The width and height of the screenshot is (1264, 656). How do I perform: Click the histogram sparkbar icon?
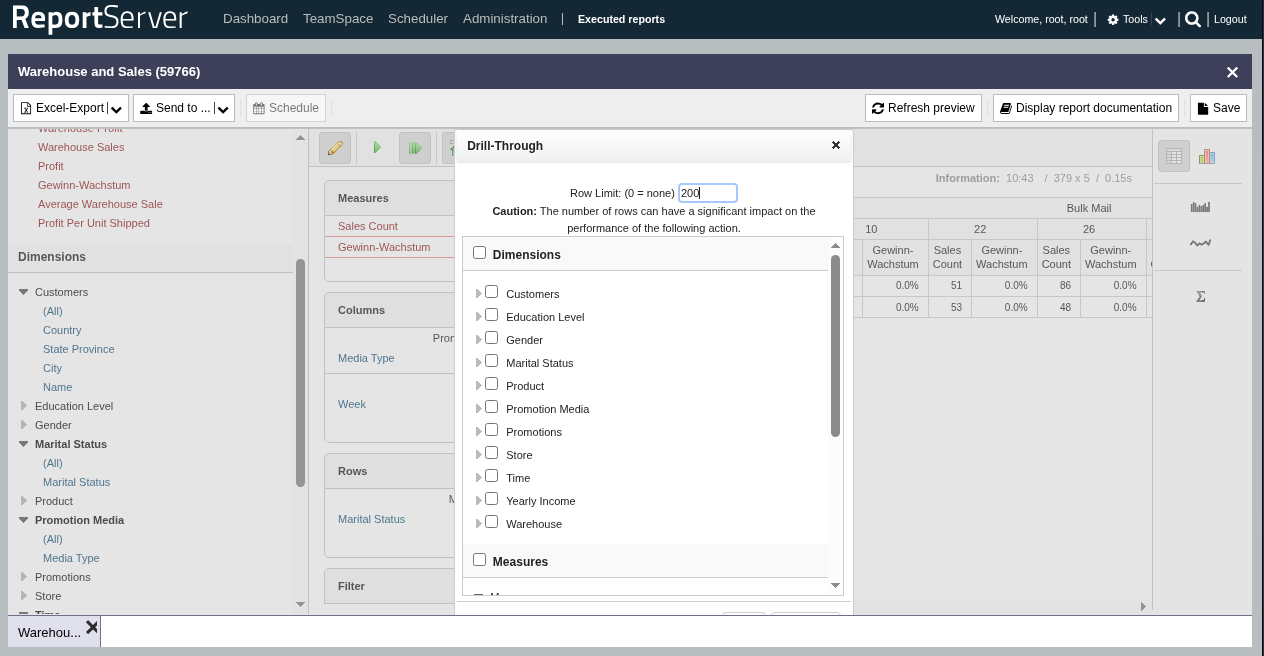1200,207
